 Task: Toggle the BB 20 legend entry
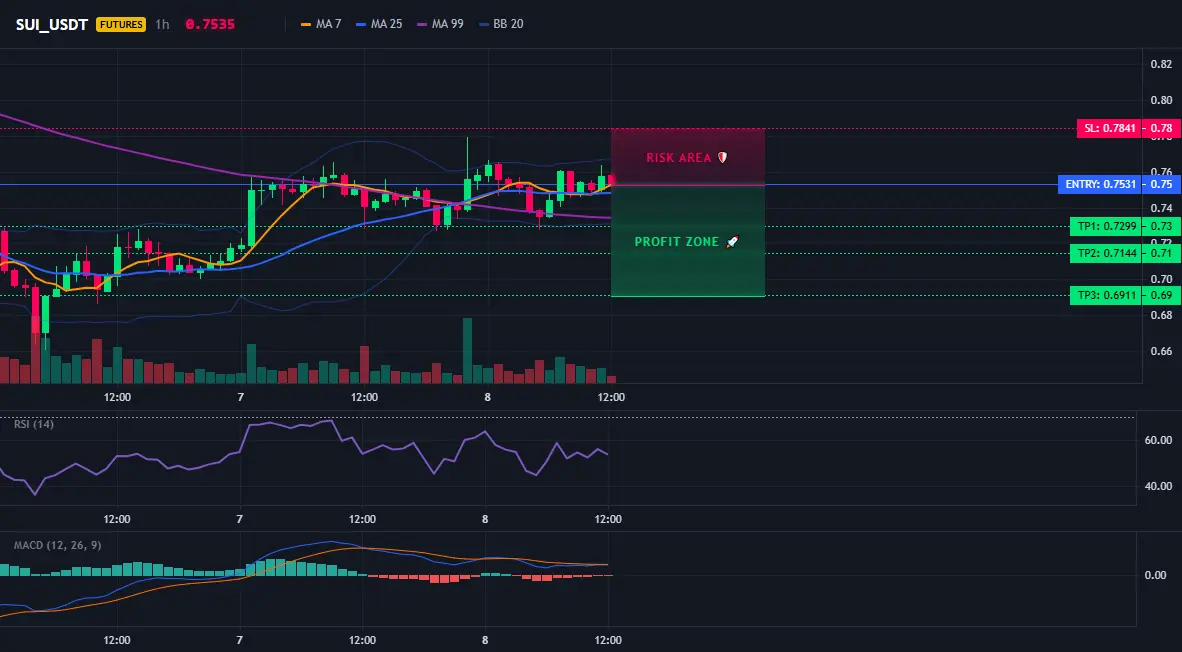tap(501, 24)
